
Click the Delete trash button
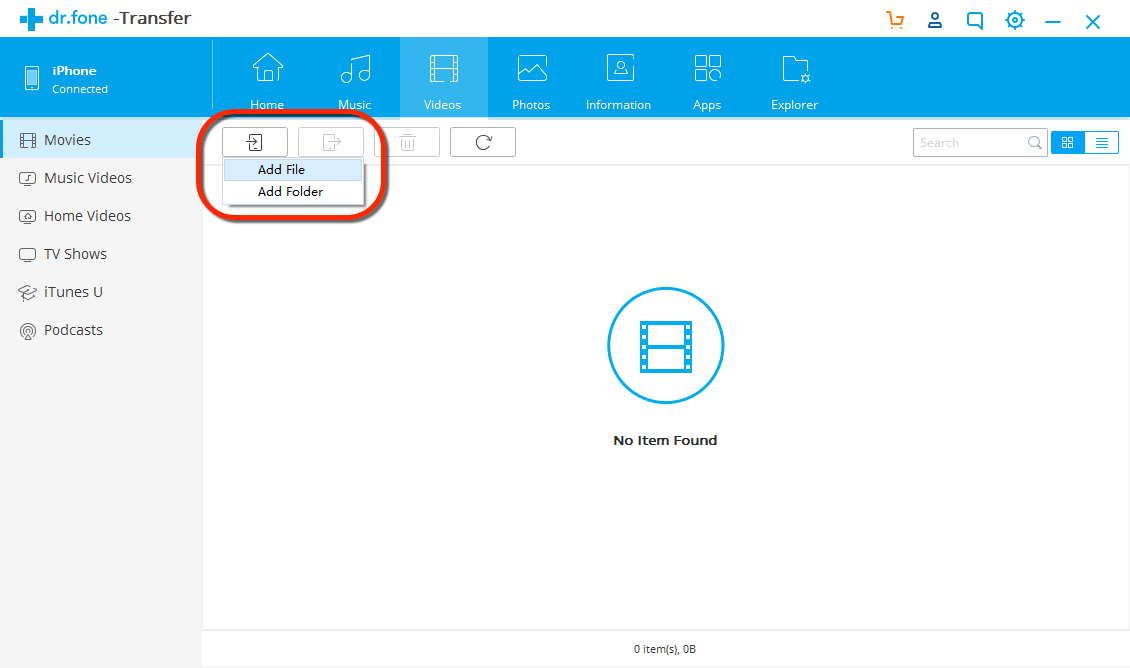(x=407, y=142)
